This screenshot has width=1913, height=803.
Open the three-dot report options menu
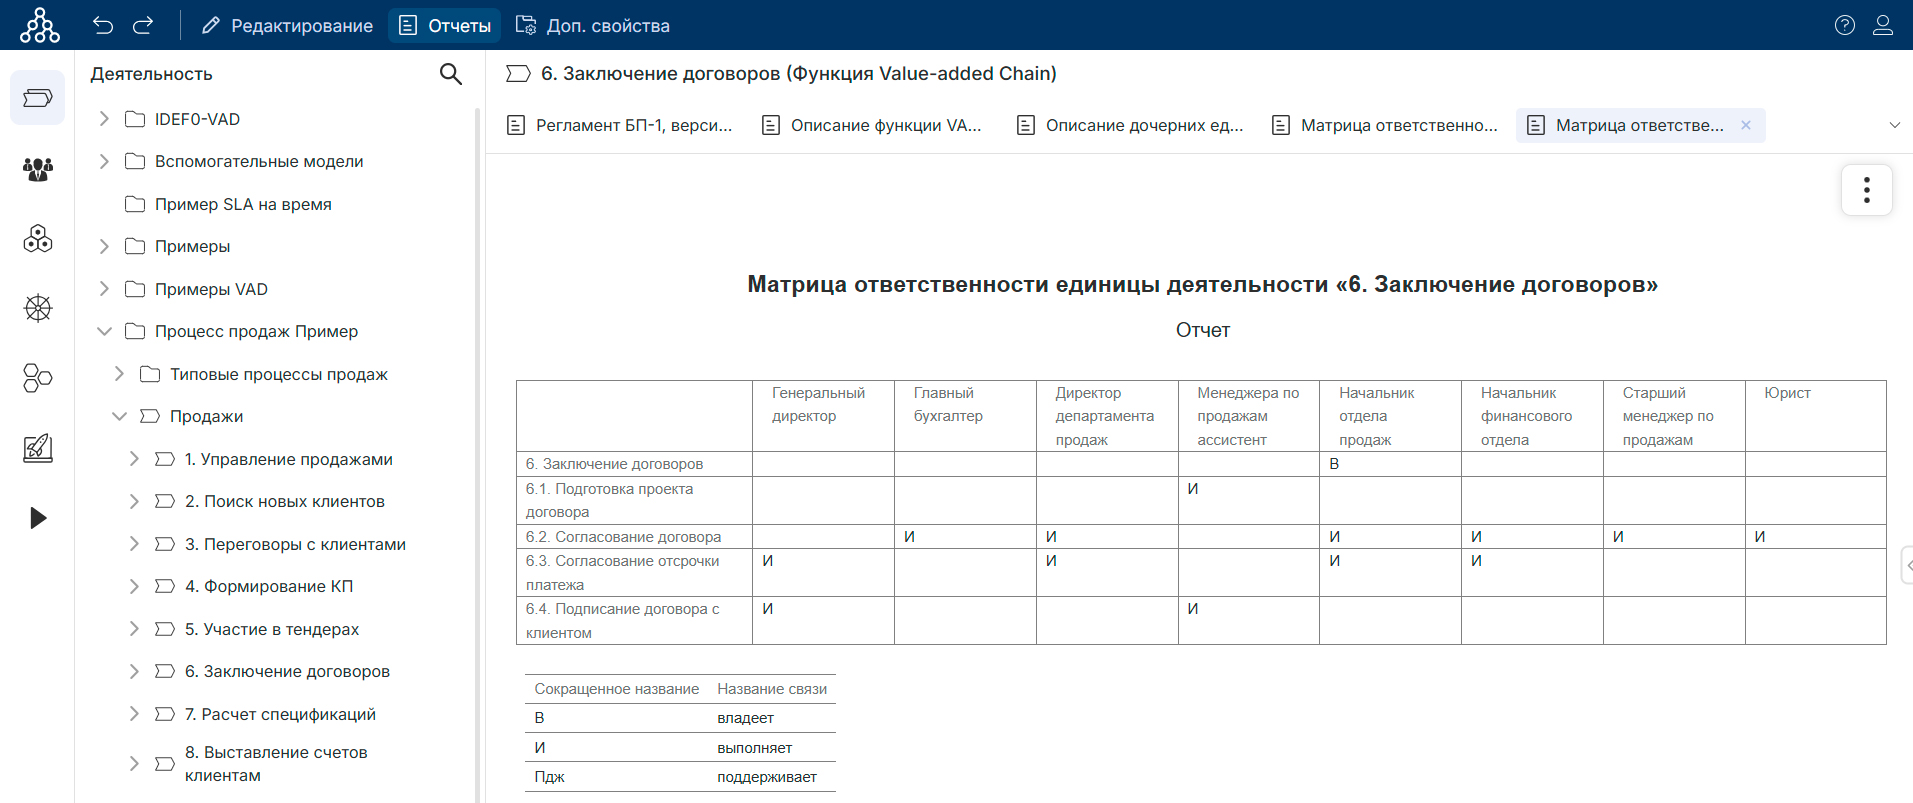coord(1866,190)
